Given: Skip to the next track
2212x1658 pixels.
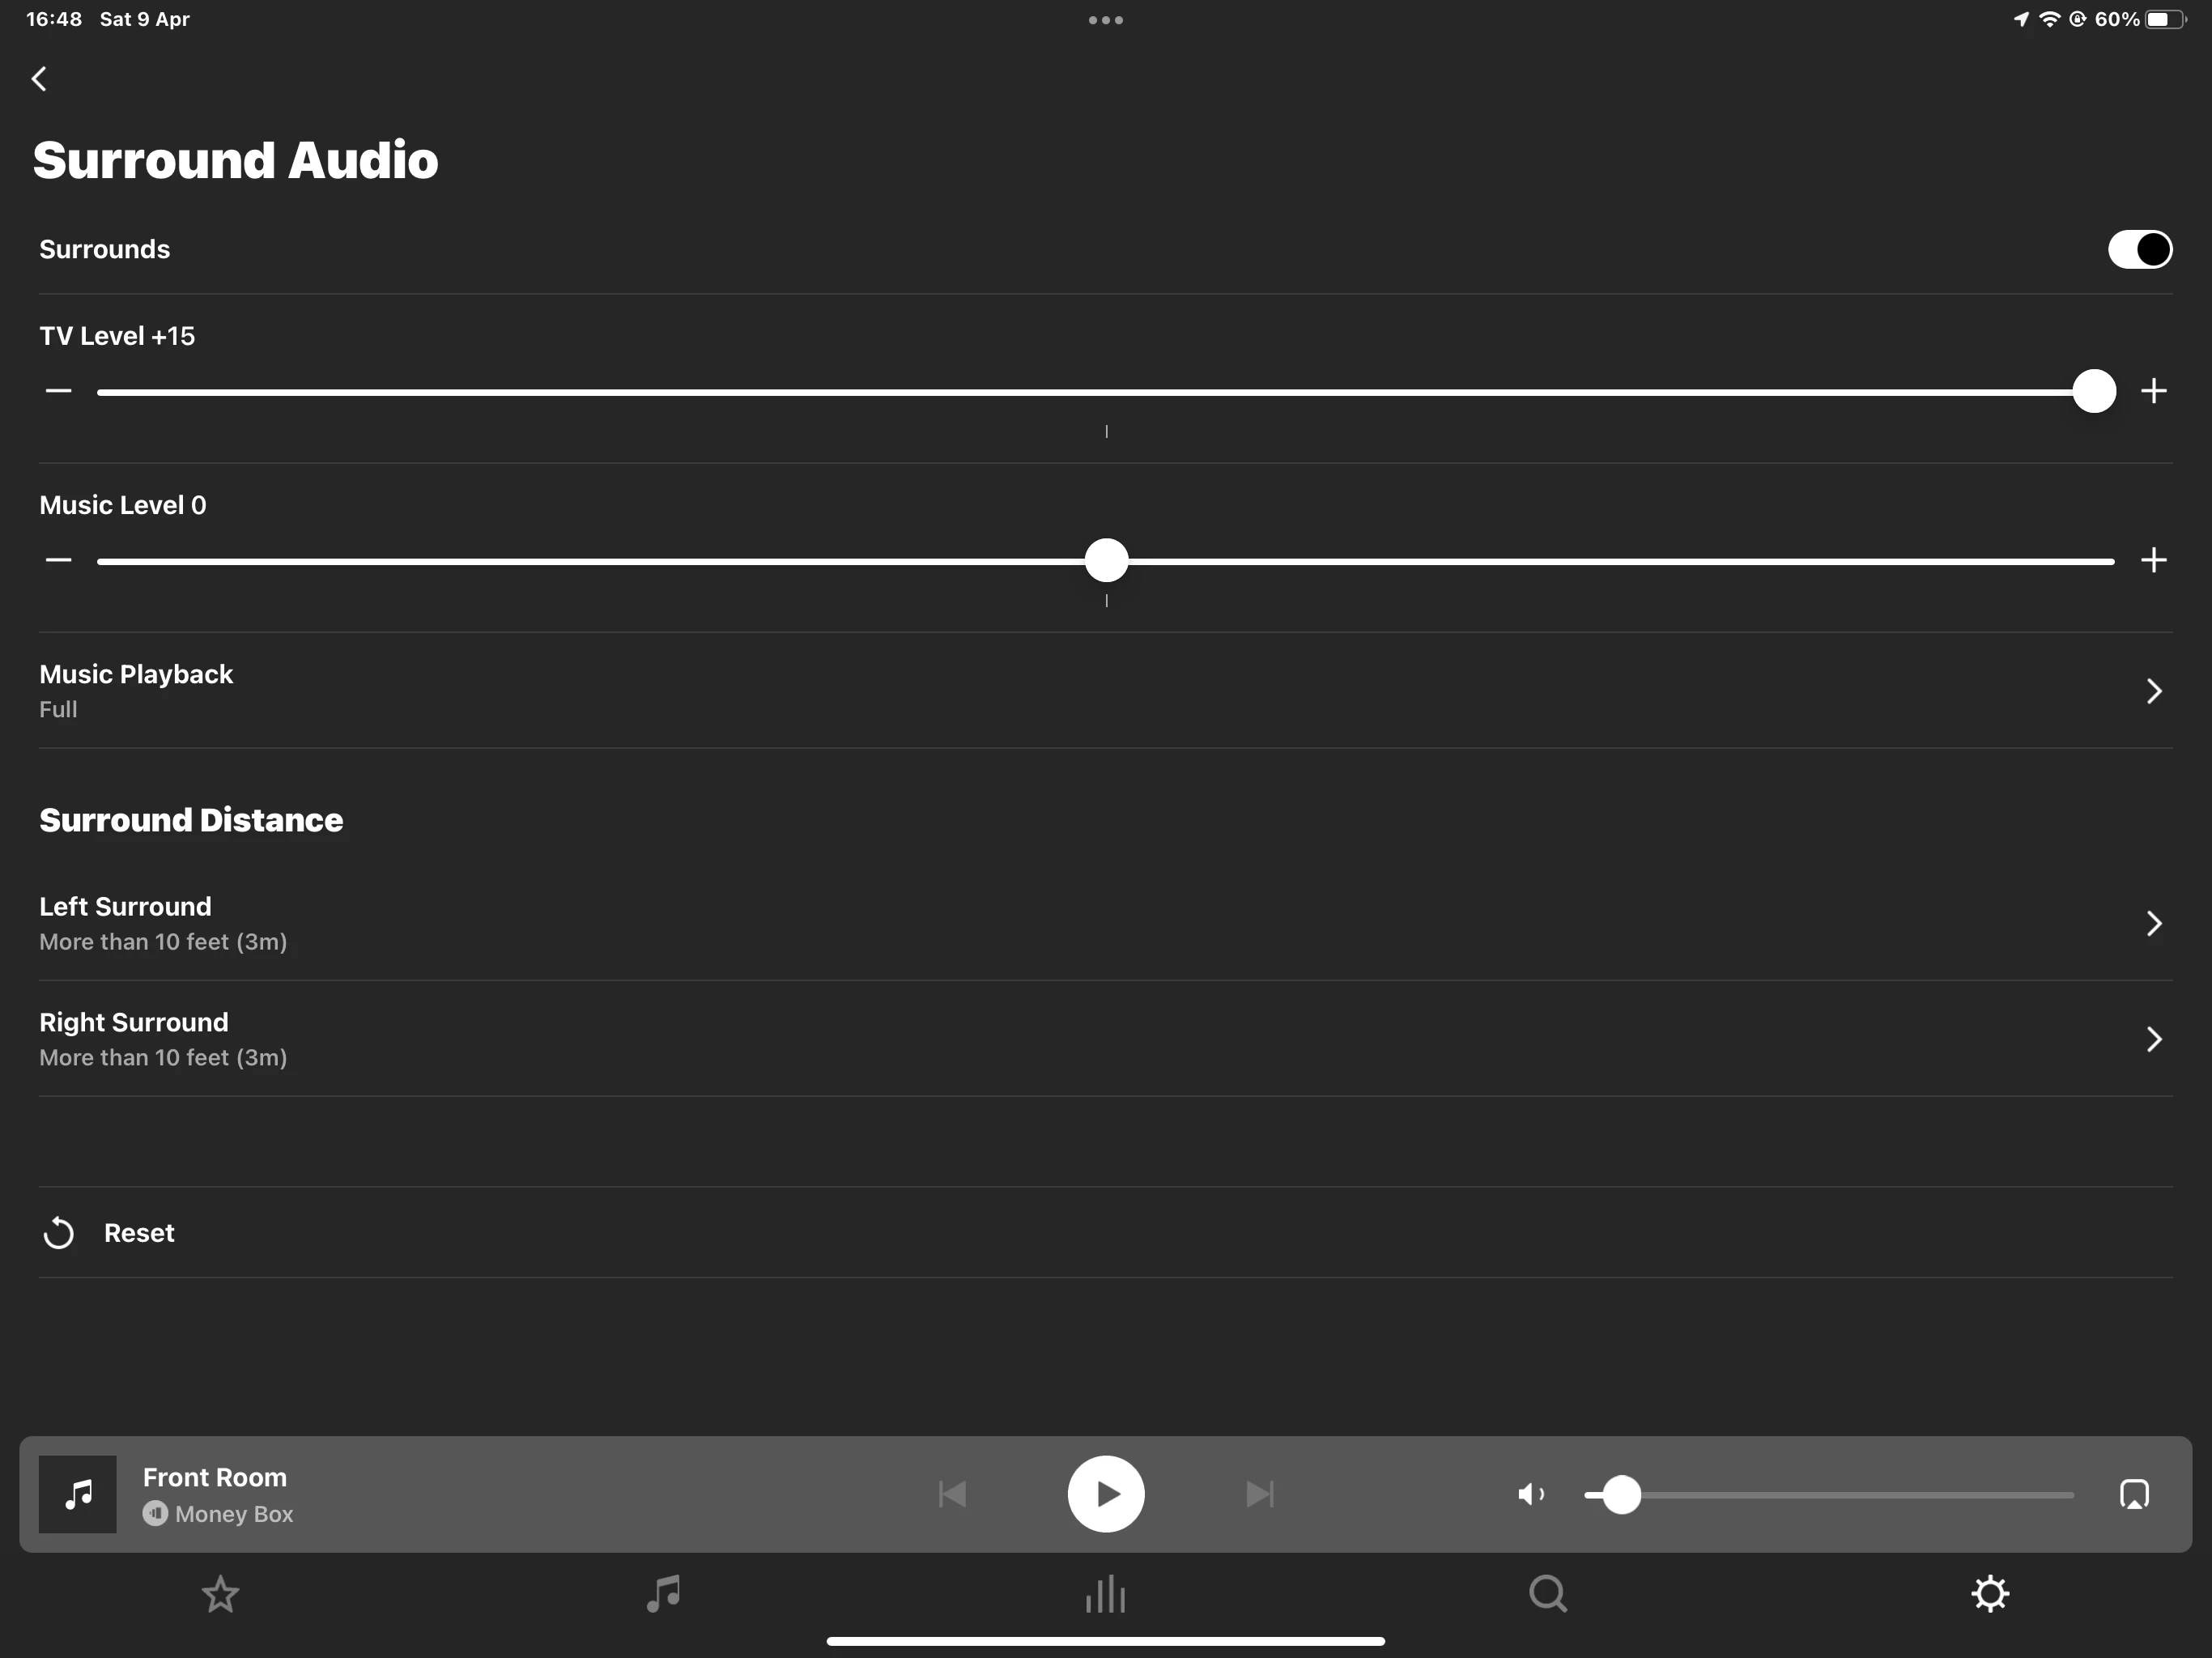Looking at the screenshot, I should pyautogui.click(x=1259, y=1494).
